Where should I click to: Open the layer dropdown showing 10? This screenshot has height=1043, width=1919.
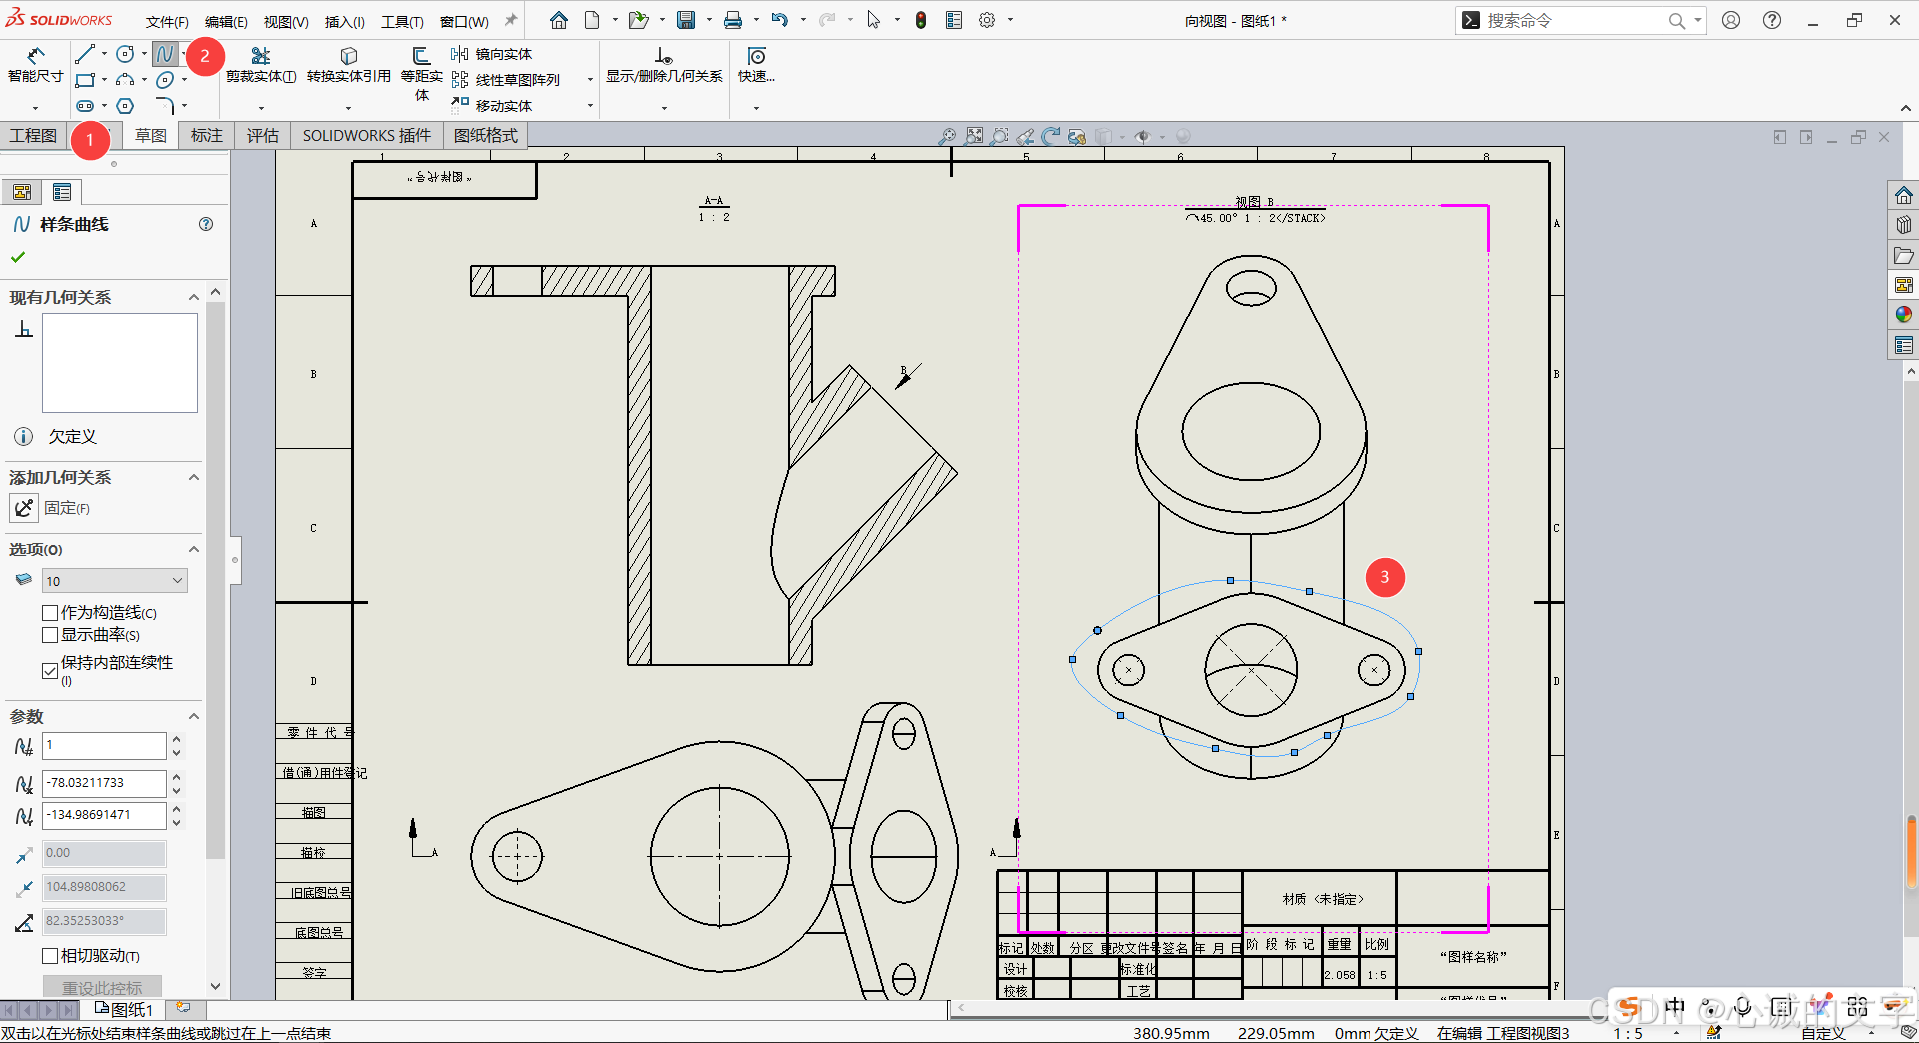[x=114, y=580]
